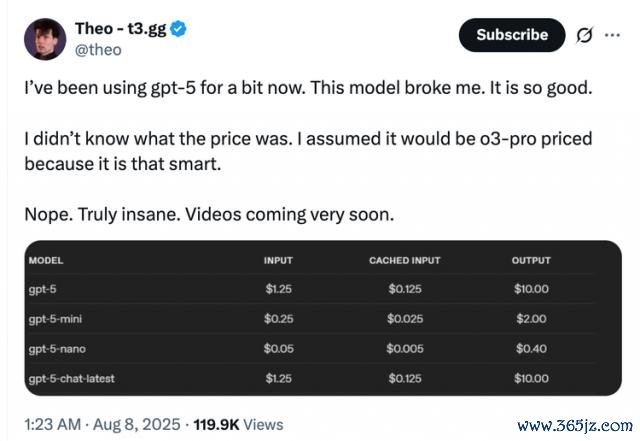Select the gpt-5-nano row label
Screen dimensions: 640x441
point(58,348)
